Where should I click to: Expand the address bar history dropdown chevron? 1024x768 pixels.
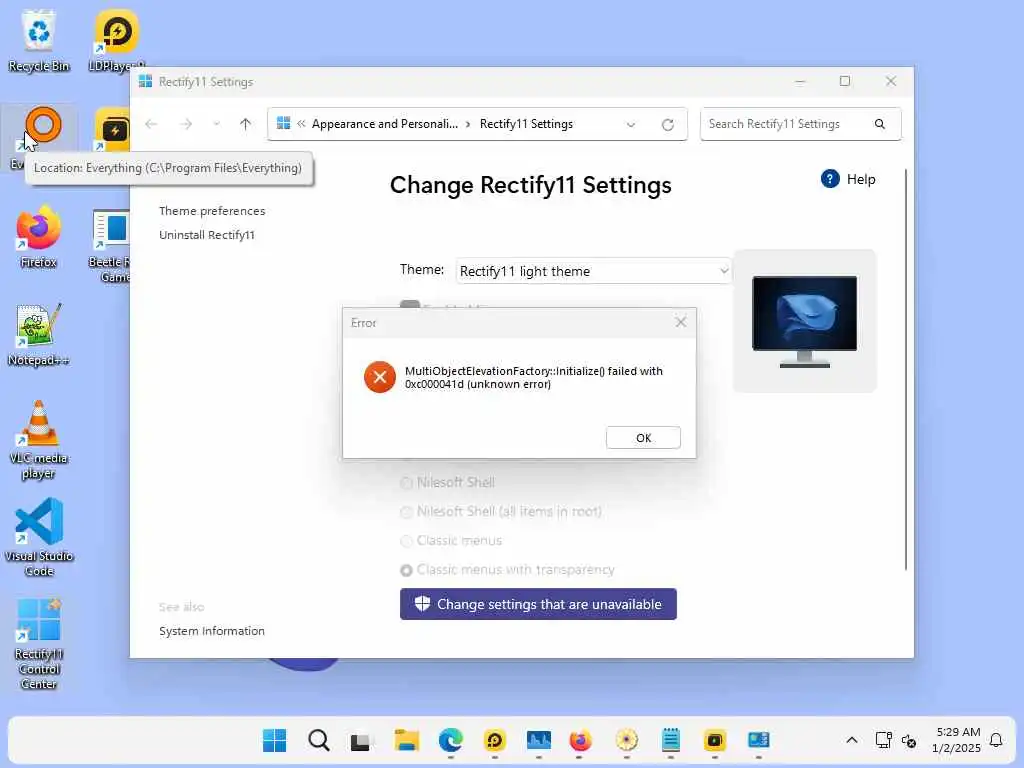coord(631,124)
